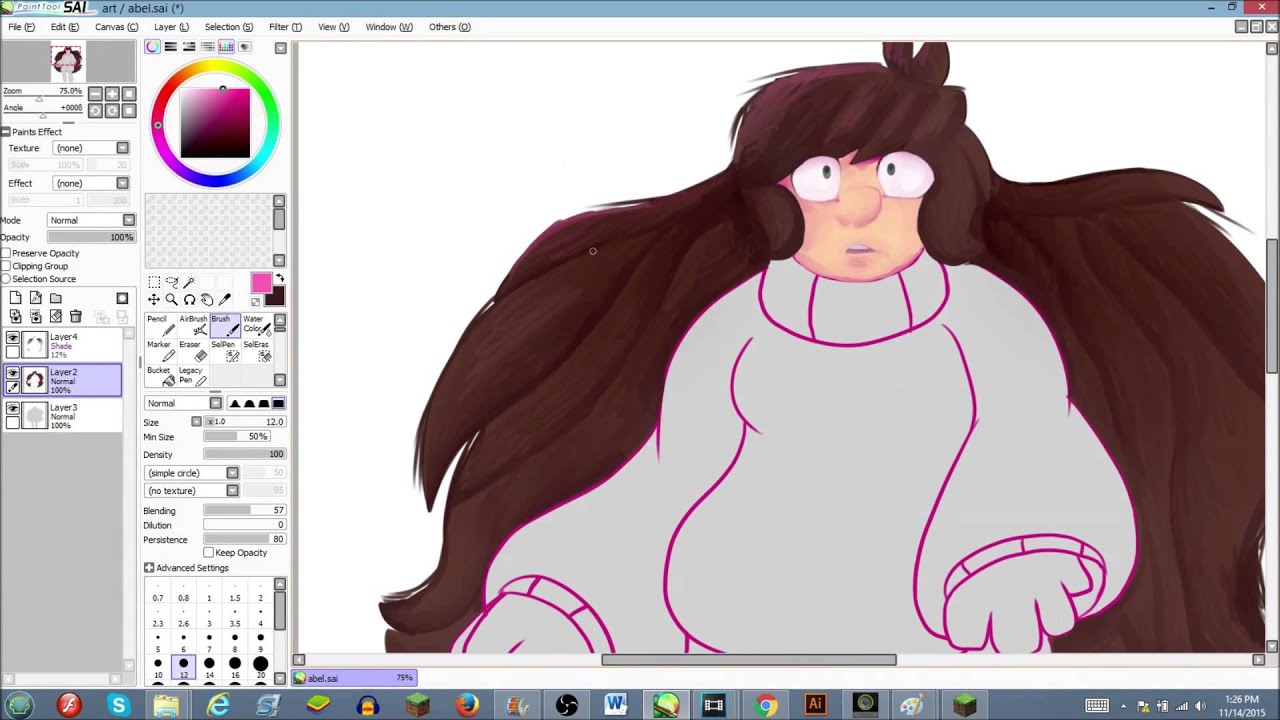Open the Selection menu
1280x720 pixels.
[229, 27]
